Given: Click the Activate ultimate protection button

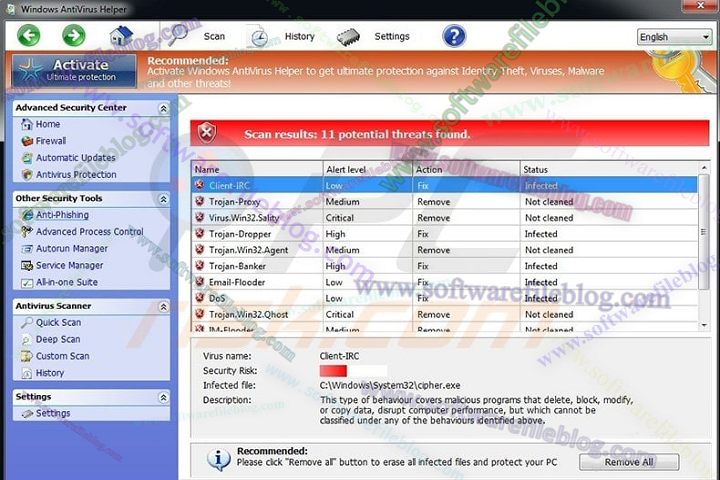Looking at the screenshot, I should click(x=75, y=70).
